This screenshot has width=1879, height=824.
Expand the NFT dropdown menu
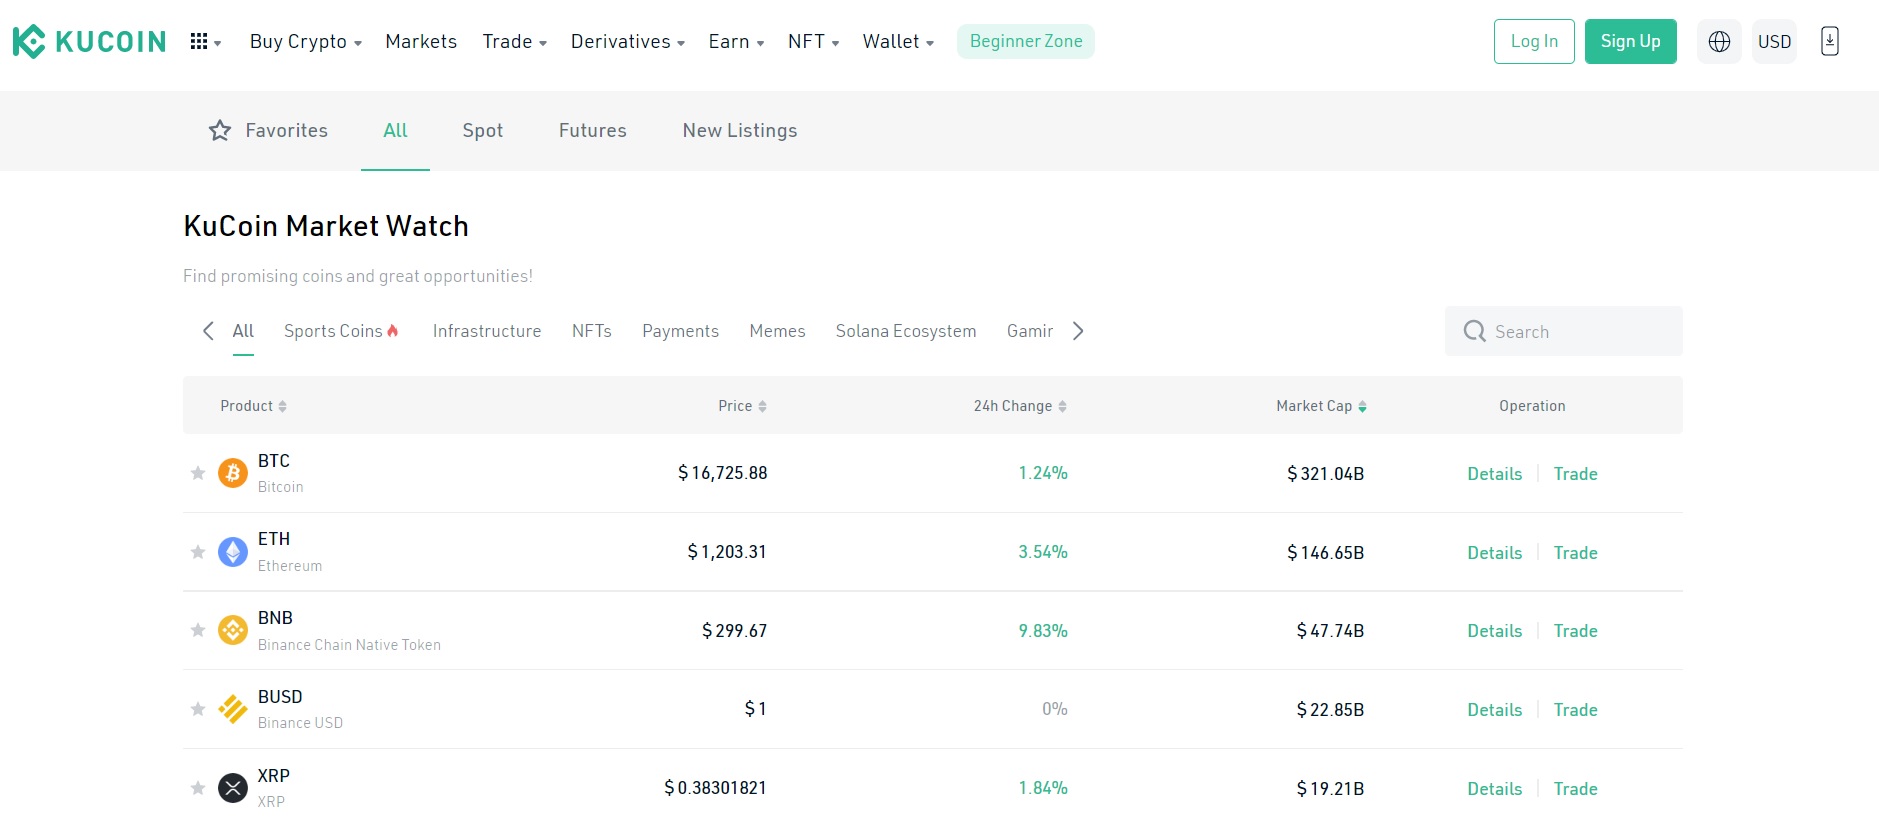813,41
